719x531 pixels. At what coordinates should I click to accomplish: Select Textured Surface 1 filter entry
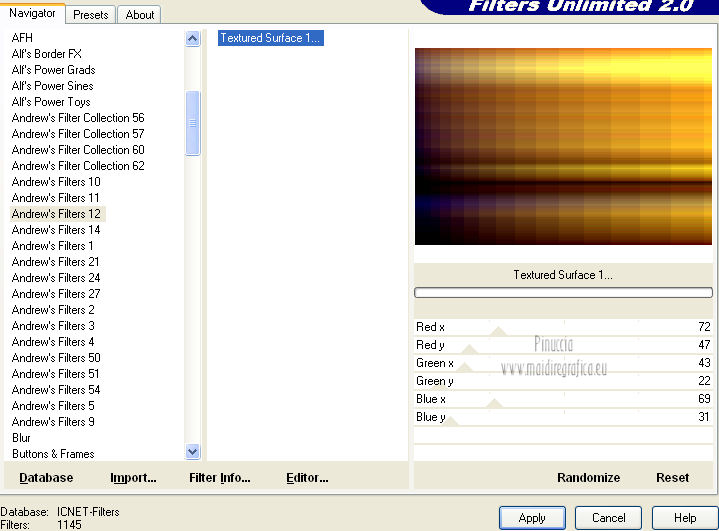tap(271, 38)
